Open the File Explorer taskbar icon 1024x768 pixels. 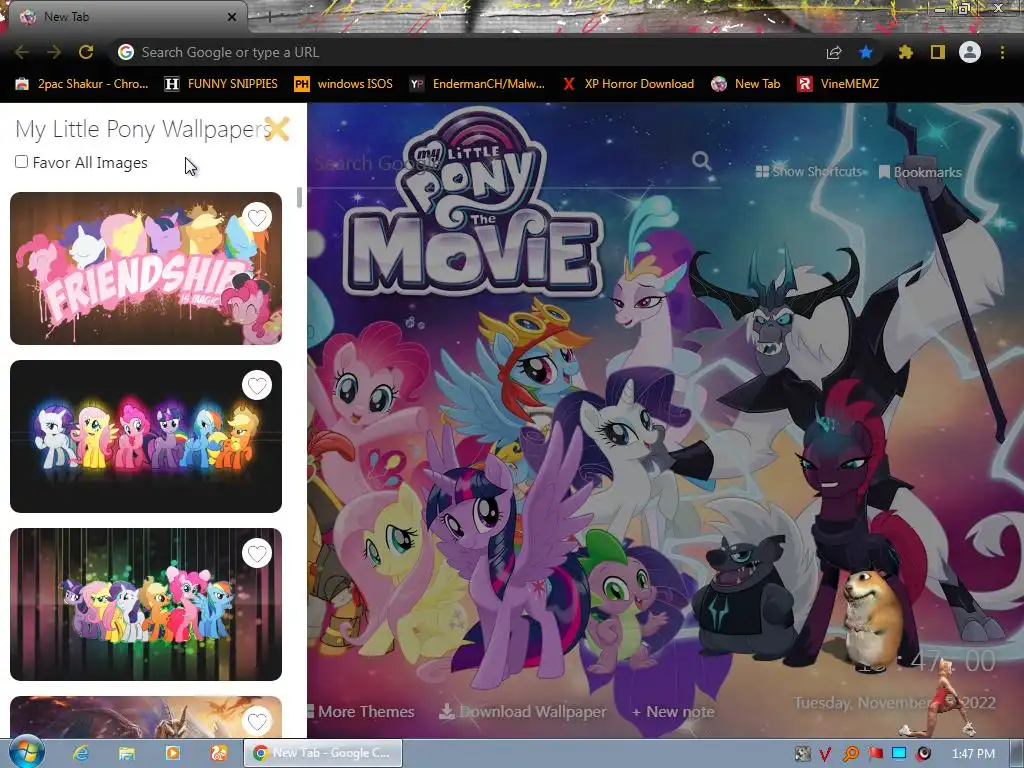[x=127, y=754]
